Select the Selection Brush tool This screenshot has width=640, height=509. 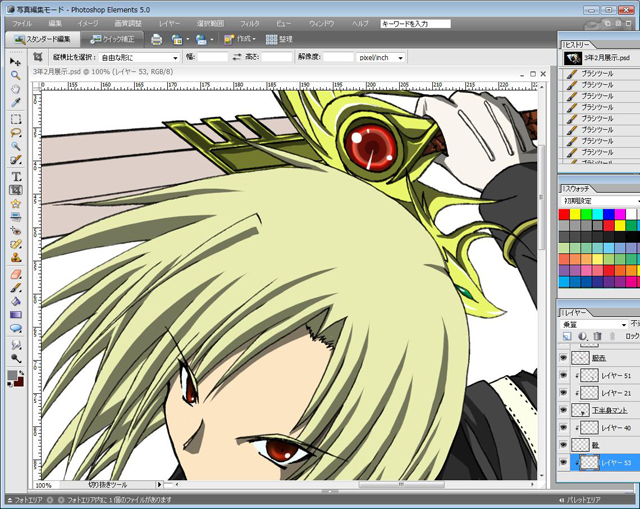click(16, 160)
